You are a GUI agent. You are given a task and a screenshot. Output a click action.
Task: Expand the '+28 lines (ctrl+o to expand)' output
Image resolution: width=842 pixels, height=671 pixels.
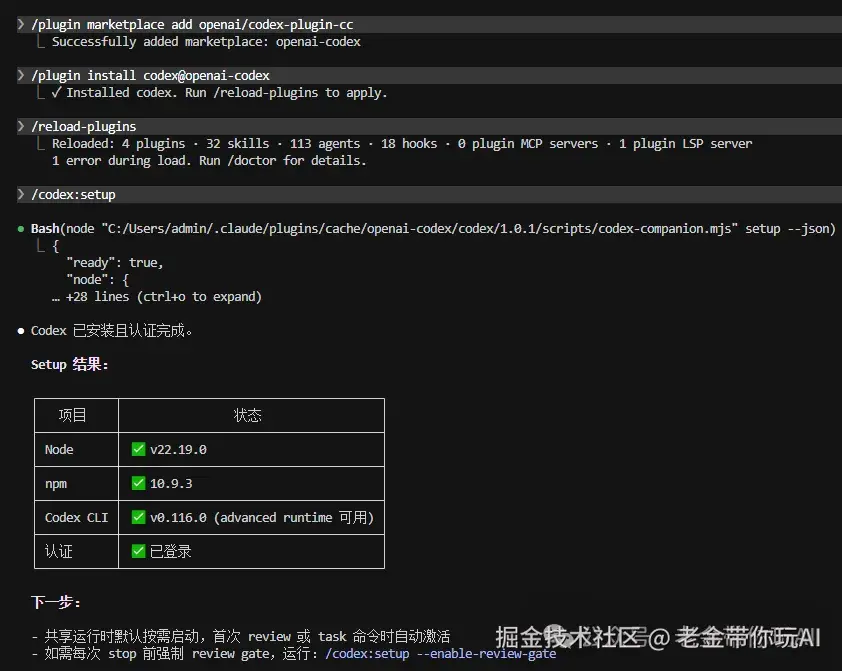click(x=157, y=297)
